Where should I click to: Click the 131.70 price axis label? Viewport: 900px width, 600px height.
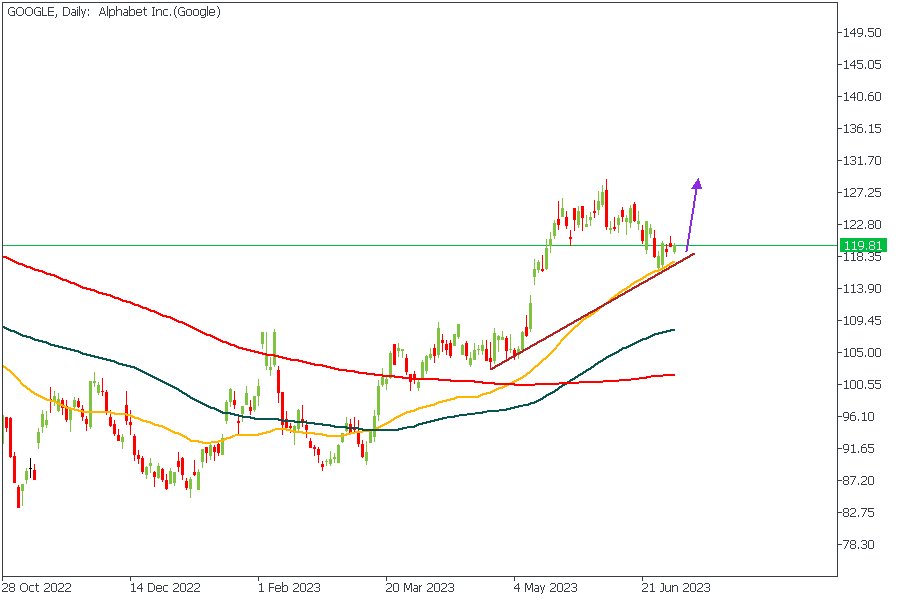click(861, 161)
